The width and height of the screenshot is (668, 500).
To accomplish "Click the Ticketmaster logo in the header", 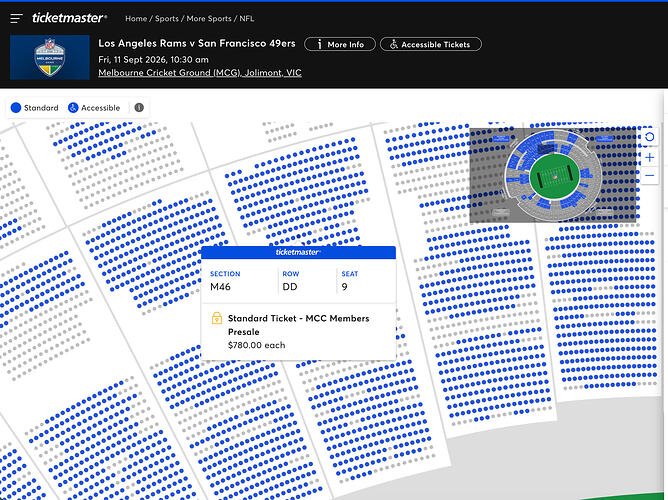I will (x=69, y=18).
